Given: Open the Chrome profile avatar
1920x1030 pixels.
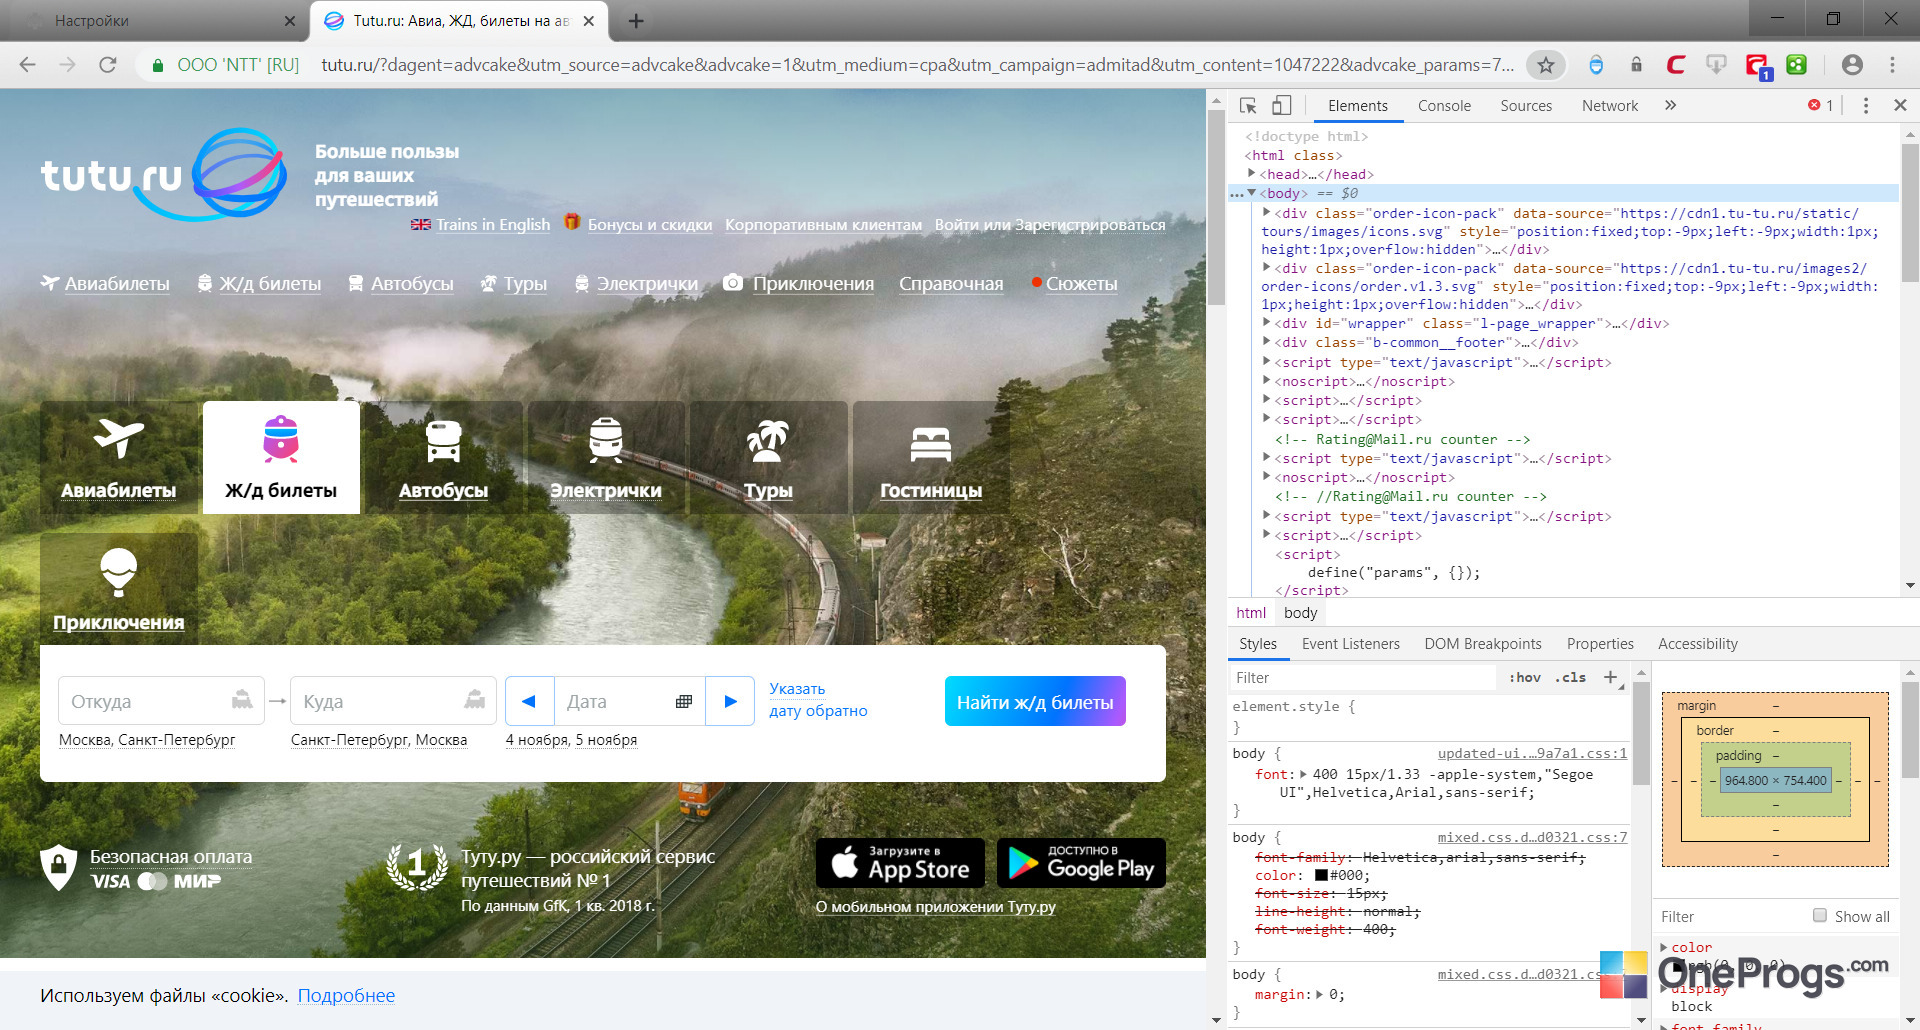Looking at the screenshot, I should (1852, 65).
